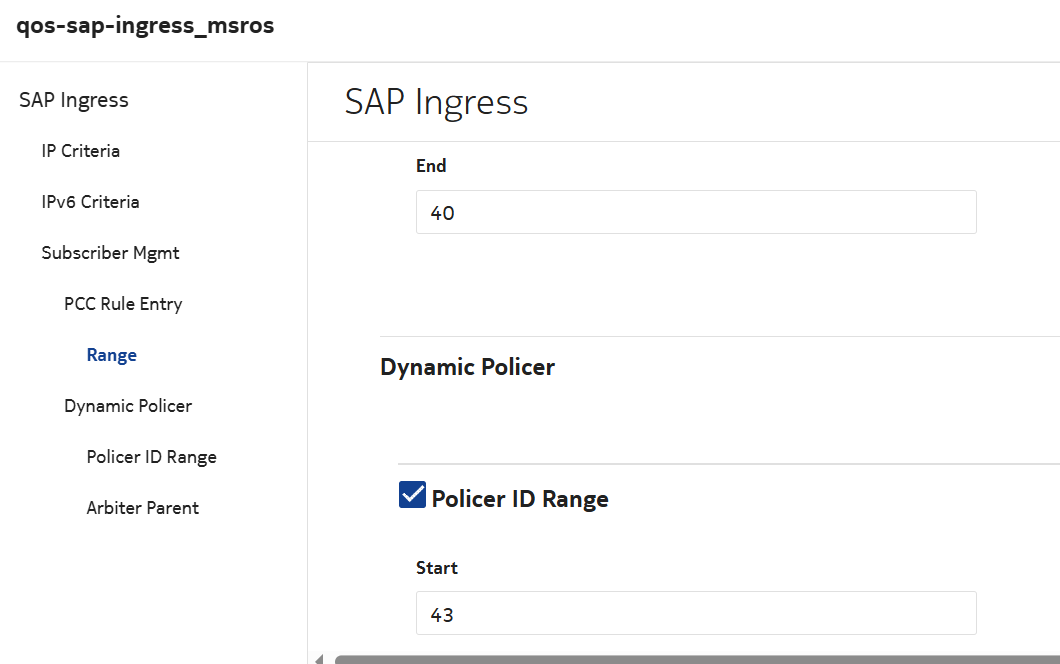Go to Arbiter Parent in the sidebar
Screen dimensions: 1060x664
(142, 508)
